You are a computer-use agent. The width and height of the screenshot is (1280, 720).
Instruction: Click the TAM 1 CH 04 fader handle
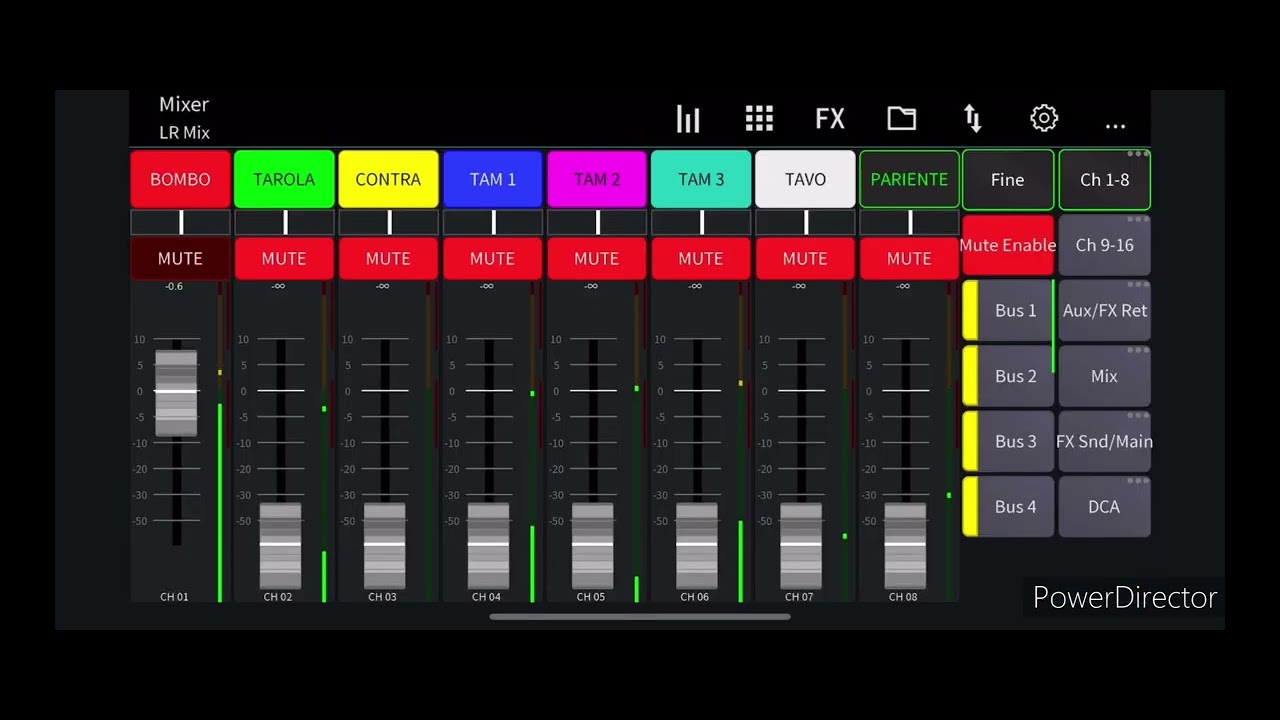click(488, 546)
